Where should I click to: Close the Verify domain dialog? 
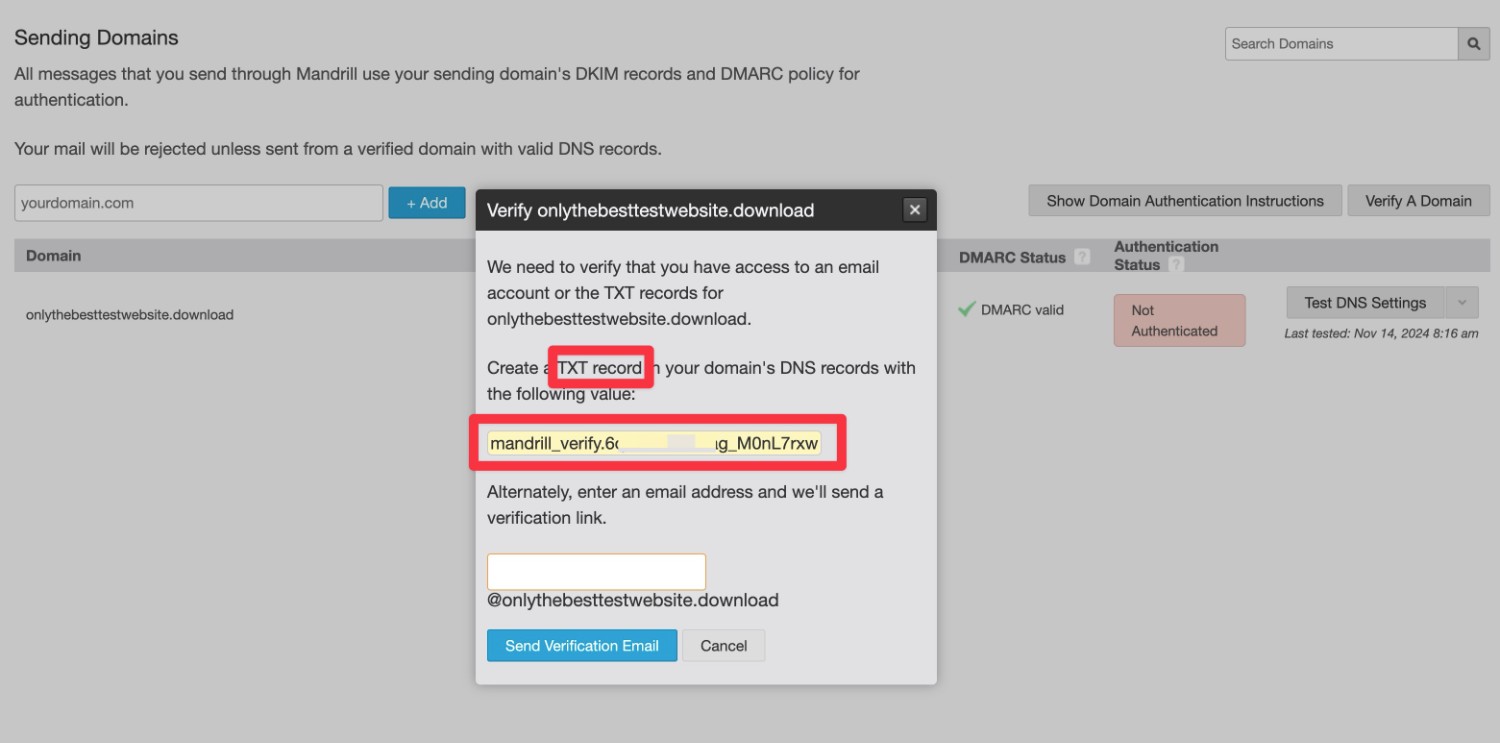[x=914, y=210]
